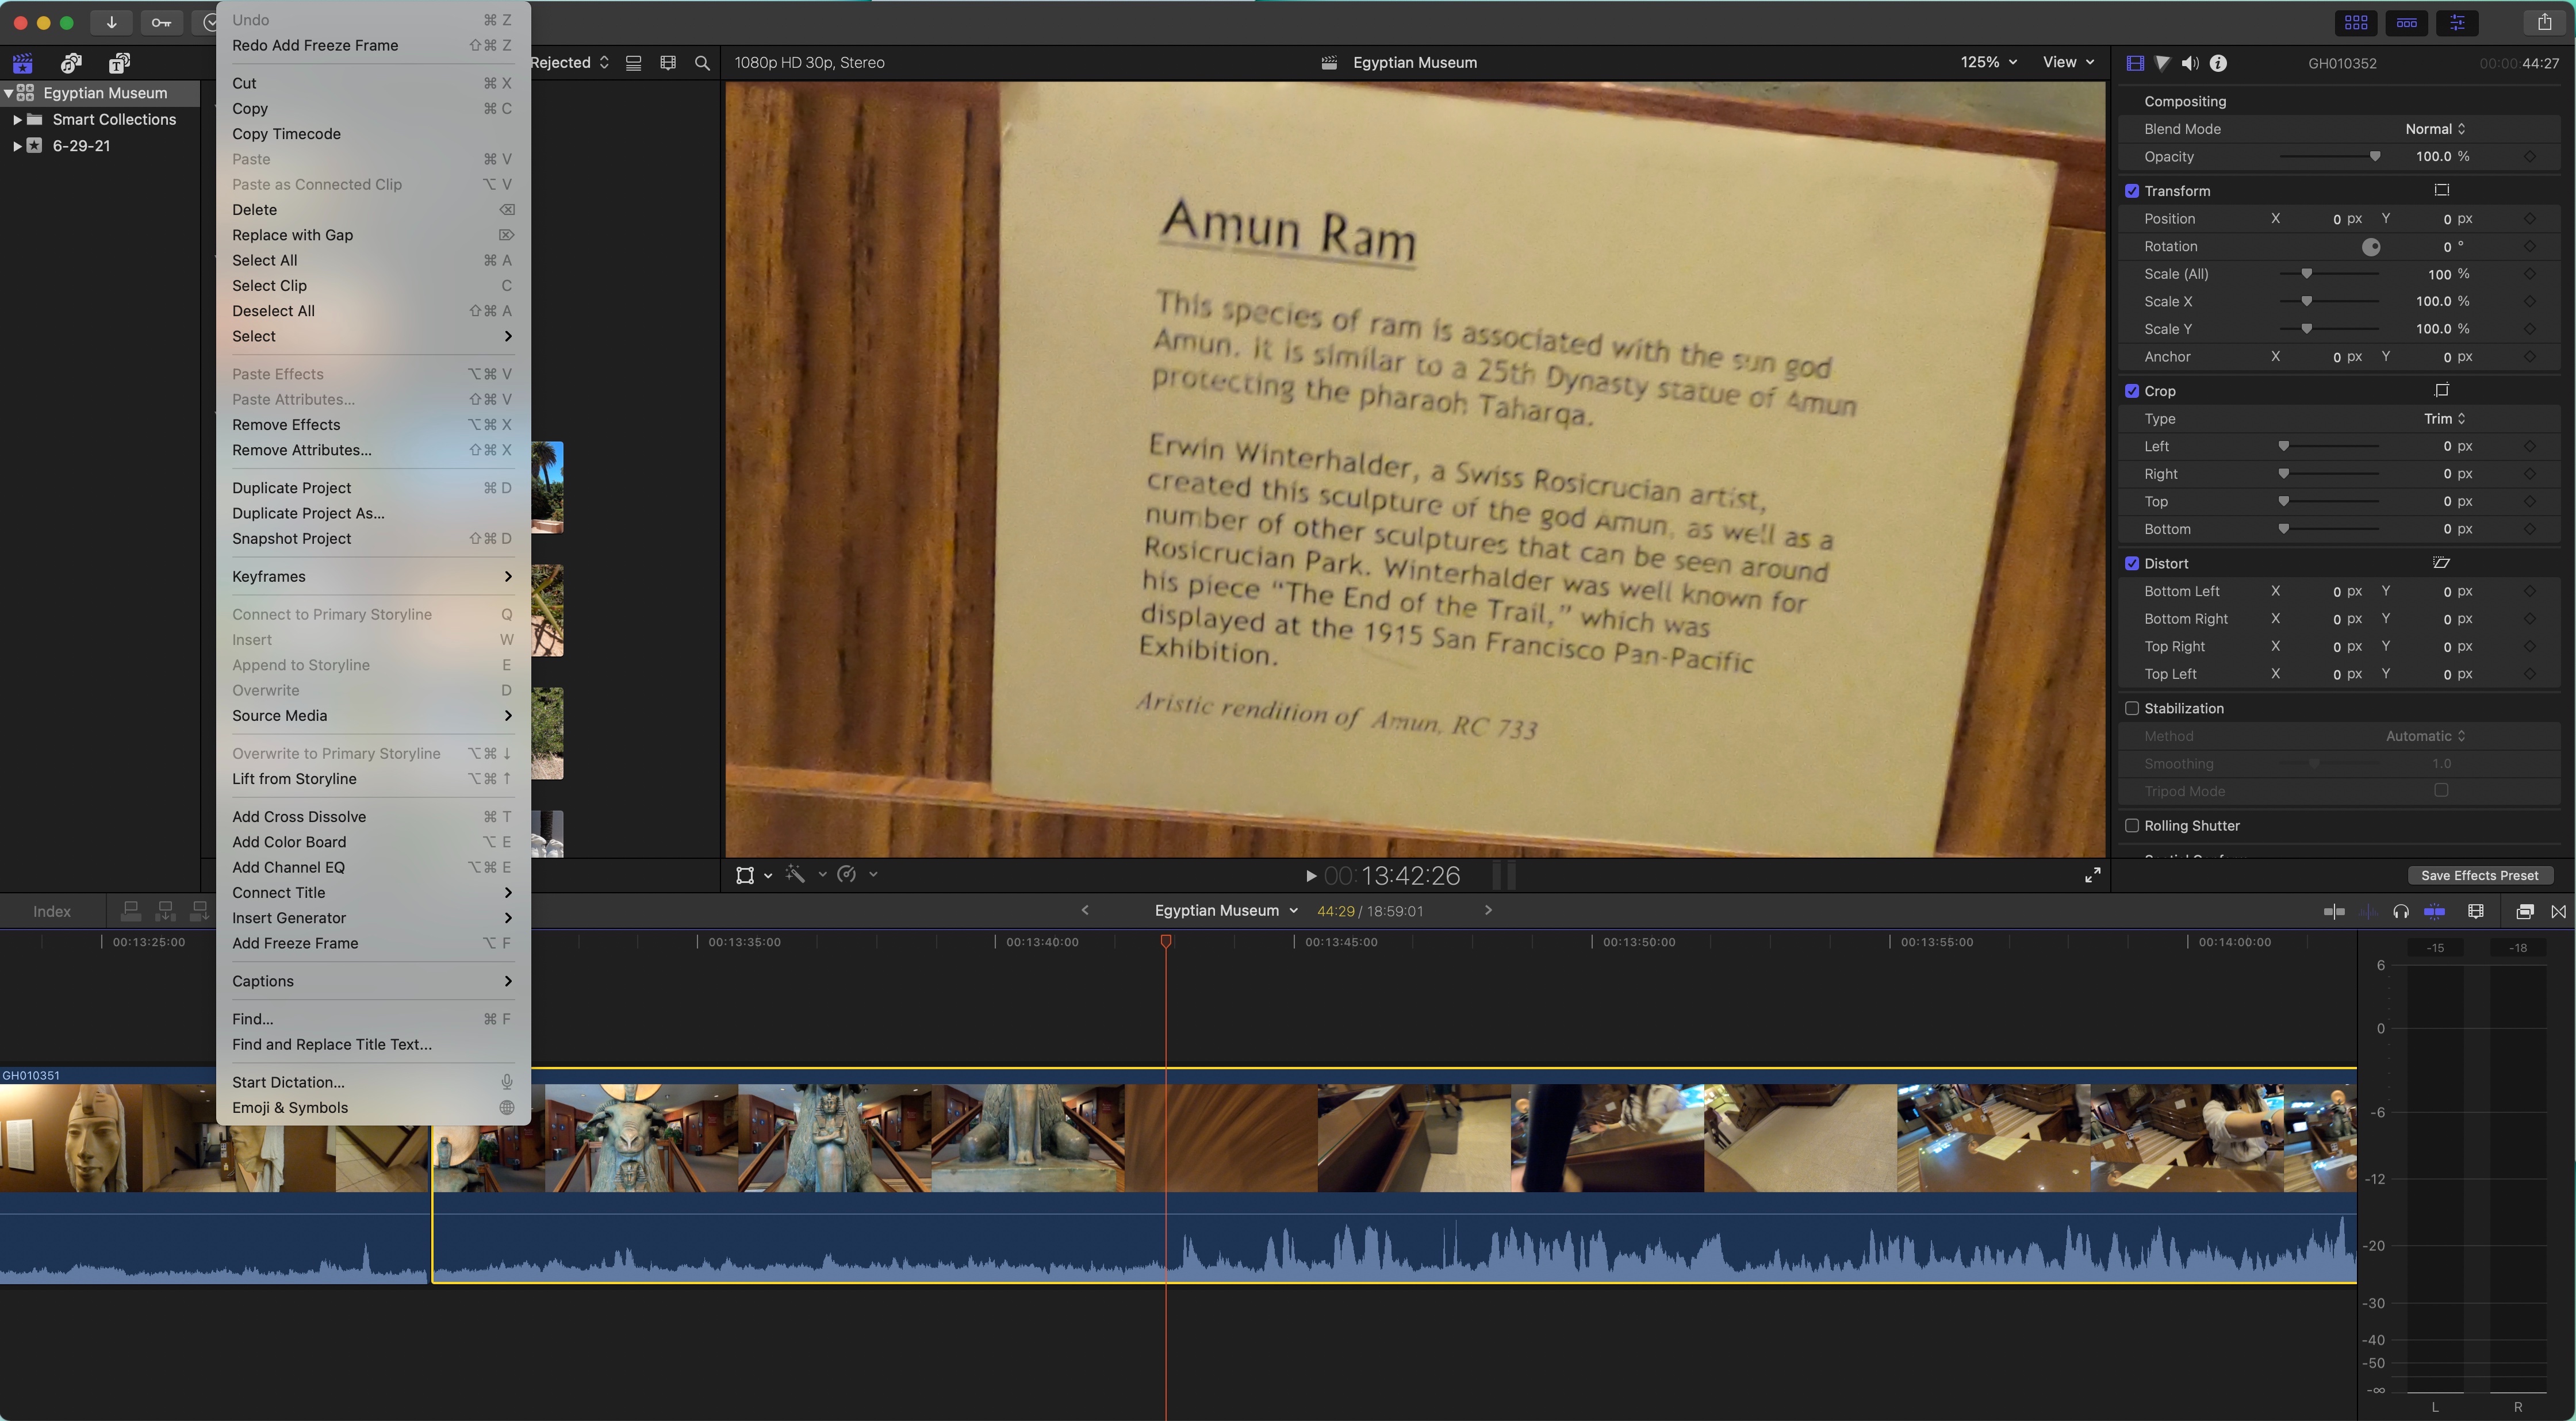Select Add Cross Dissolve from menu

[x=299, y=817]
